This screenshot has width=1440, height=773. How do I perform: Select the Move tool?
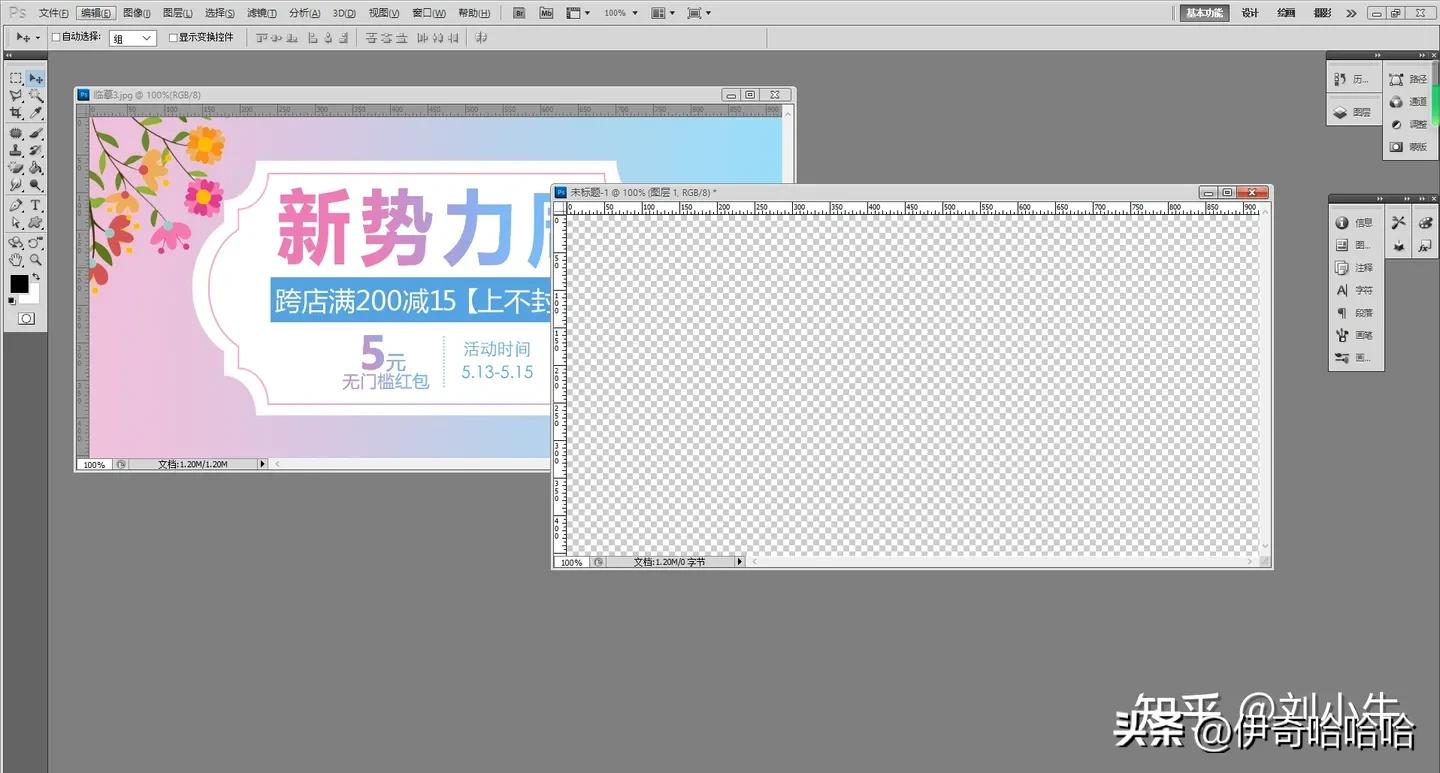pos(35,77)
